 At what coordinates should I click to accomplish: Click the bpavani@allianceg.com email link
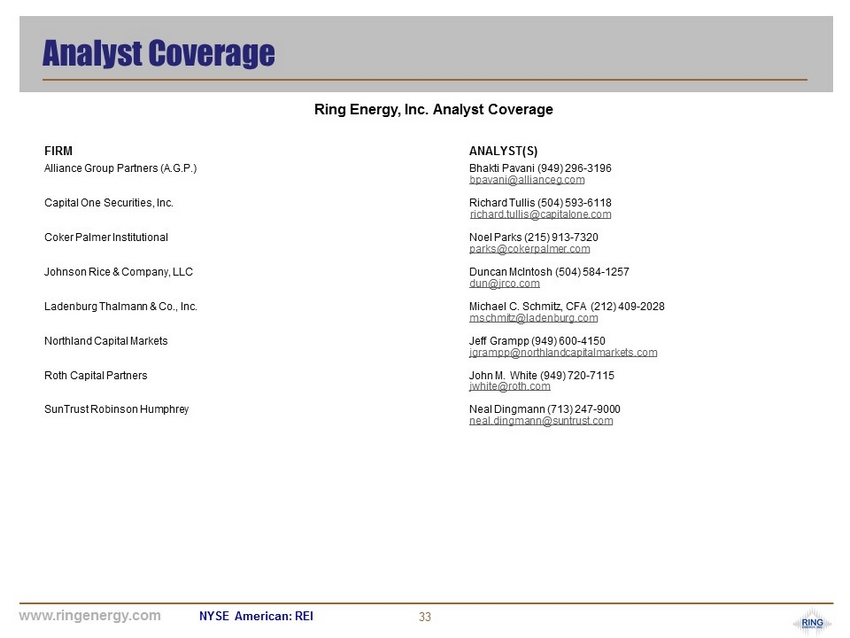(527, 180)
